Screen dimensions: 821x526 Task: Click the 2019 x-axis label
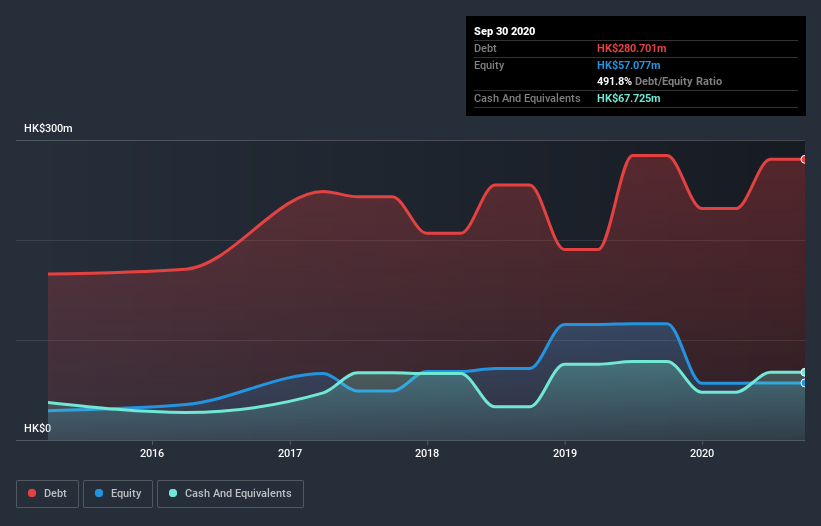click(x=565, y=453)
